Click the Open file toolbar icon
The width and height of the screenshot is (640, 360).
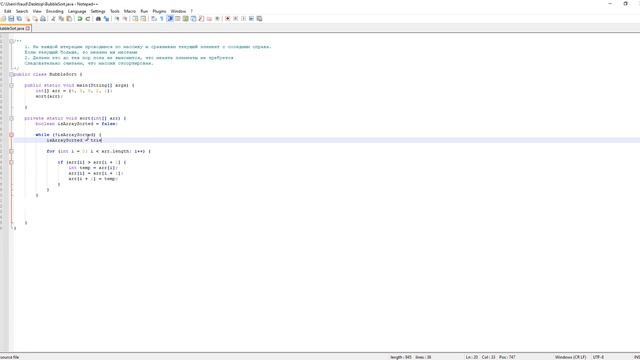(3, 19)
